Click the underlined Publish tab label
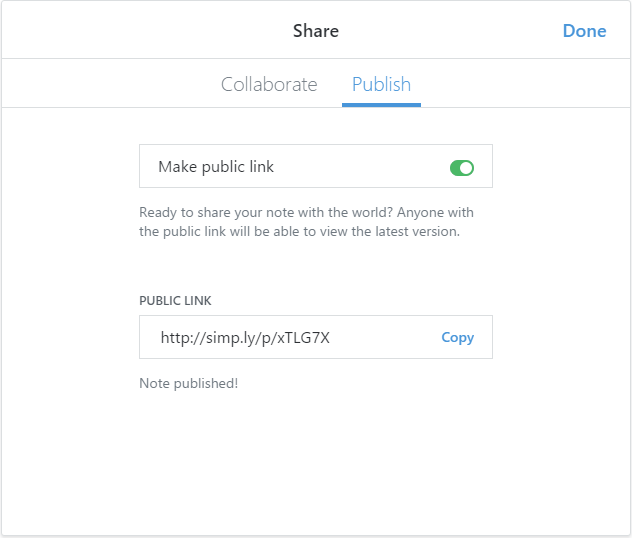This screenshot has height=538, width=632. [x=381, y=84]
